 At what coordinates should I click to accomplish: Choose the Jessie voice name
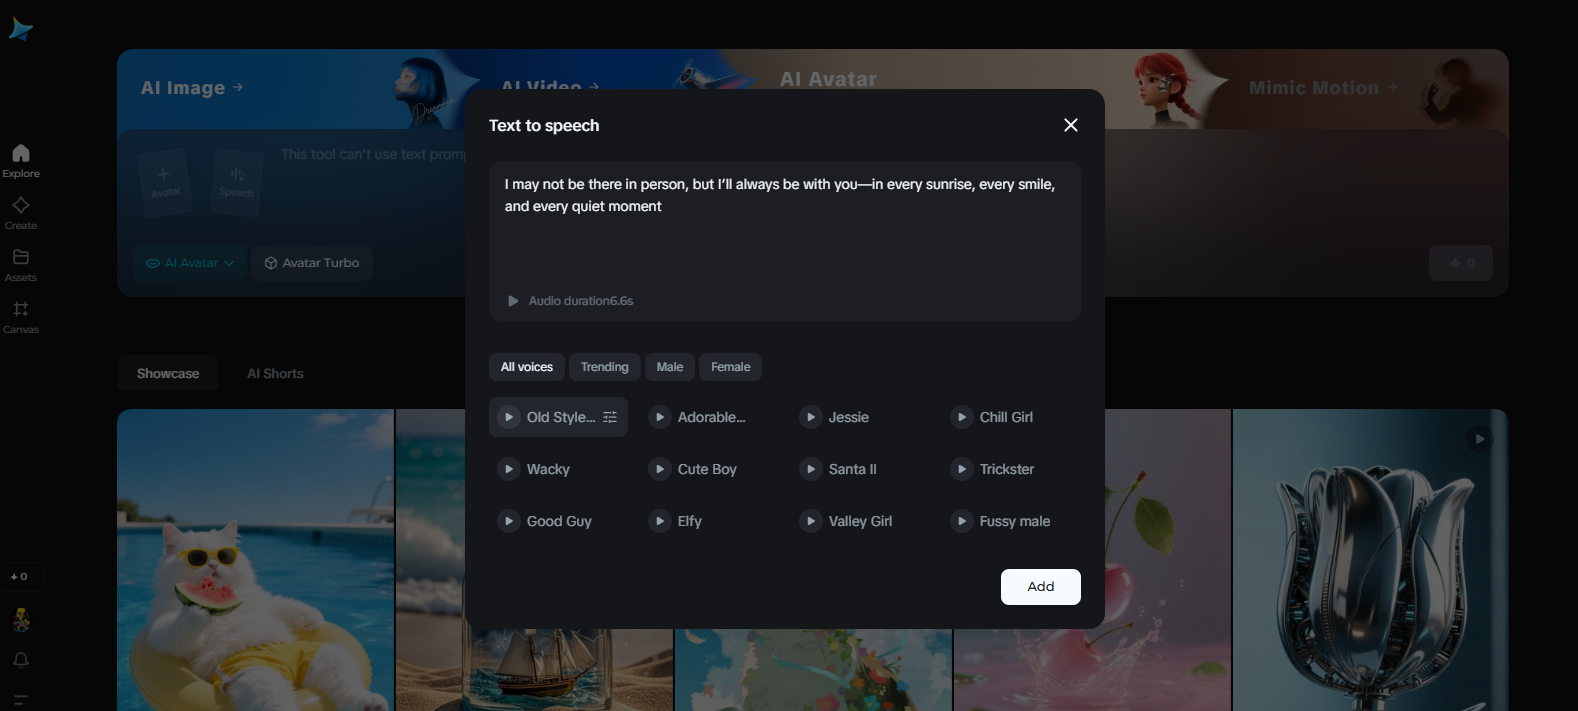(849, 417)
